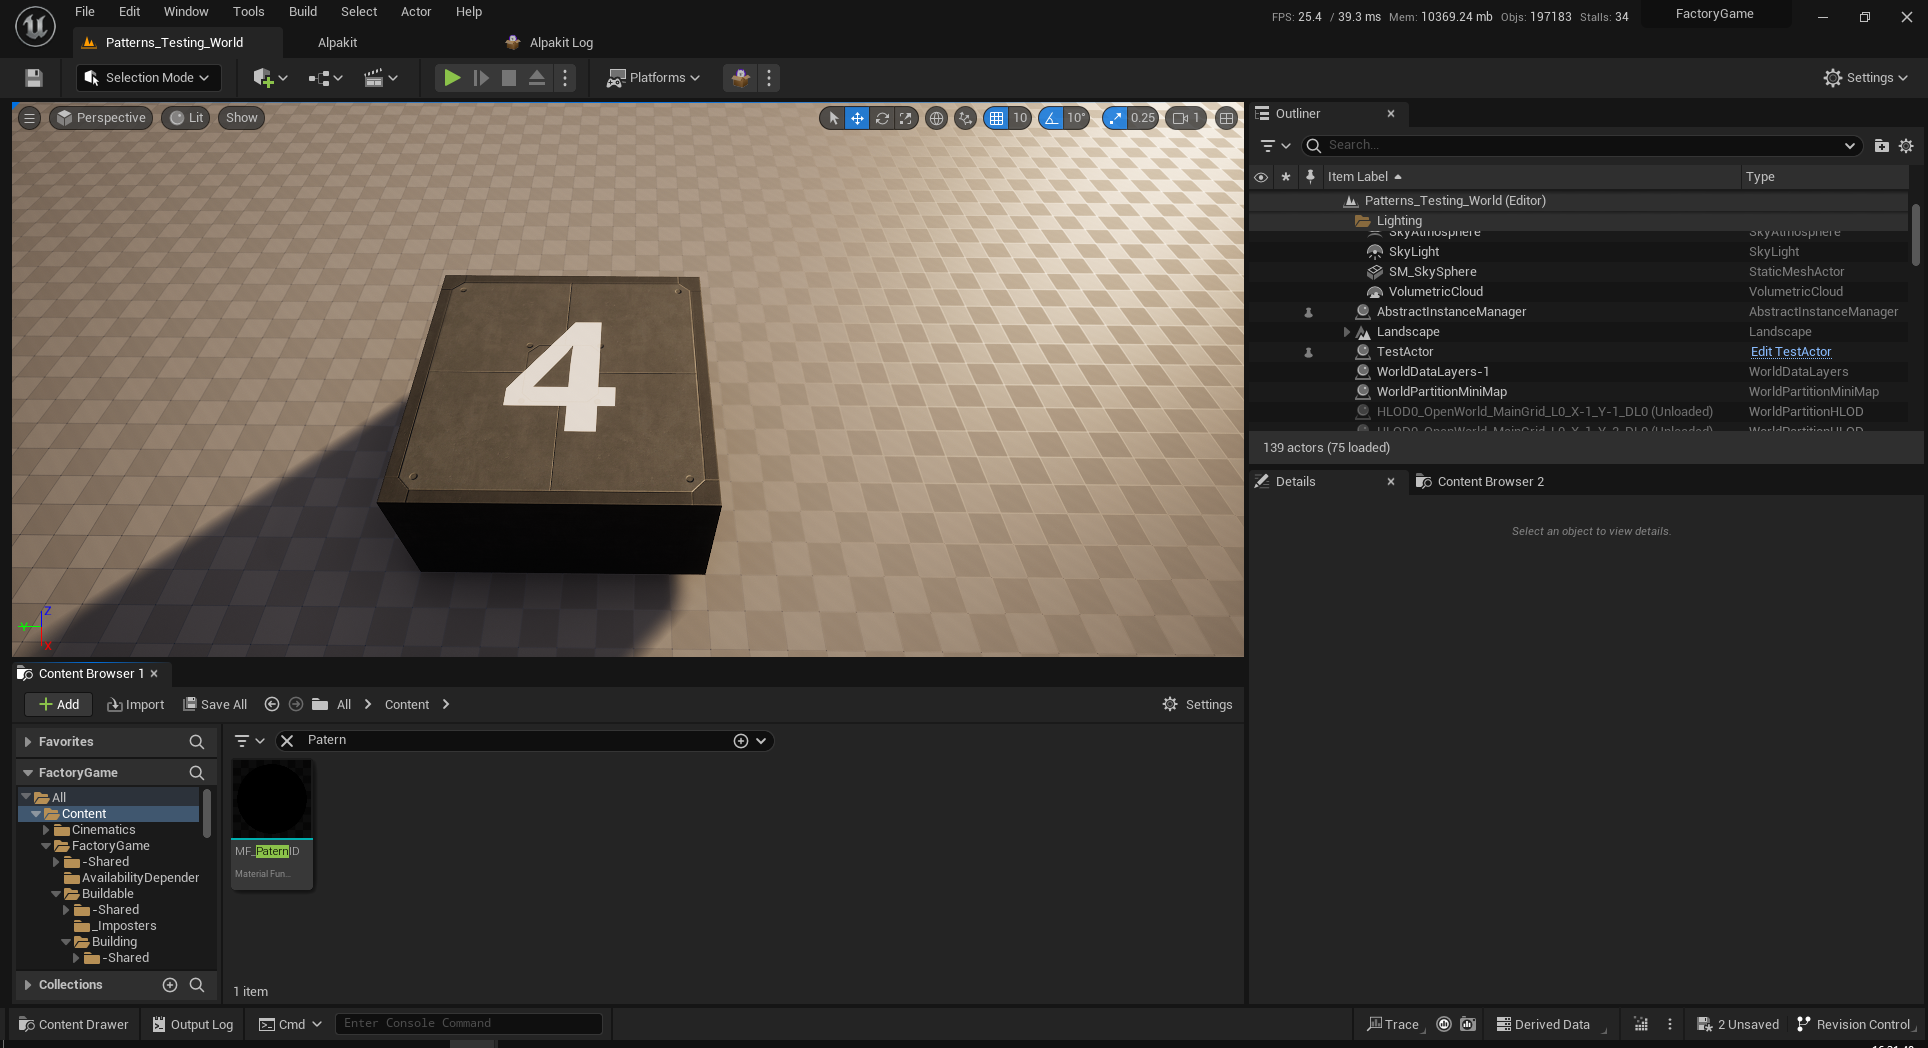This screenshot has width=1928, height=1048.
Task: Toggle grid snapping on or off
Action: click(x=996, y=118)
